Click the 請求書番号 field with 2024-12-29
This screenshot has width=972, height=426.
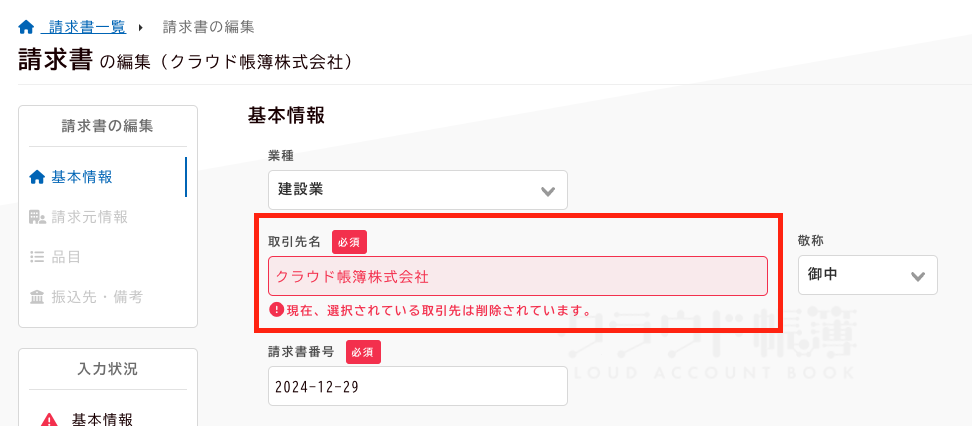417,386
